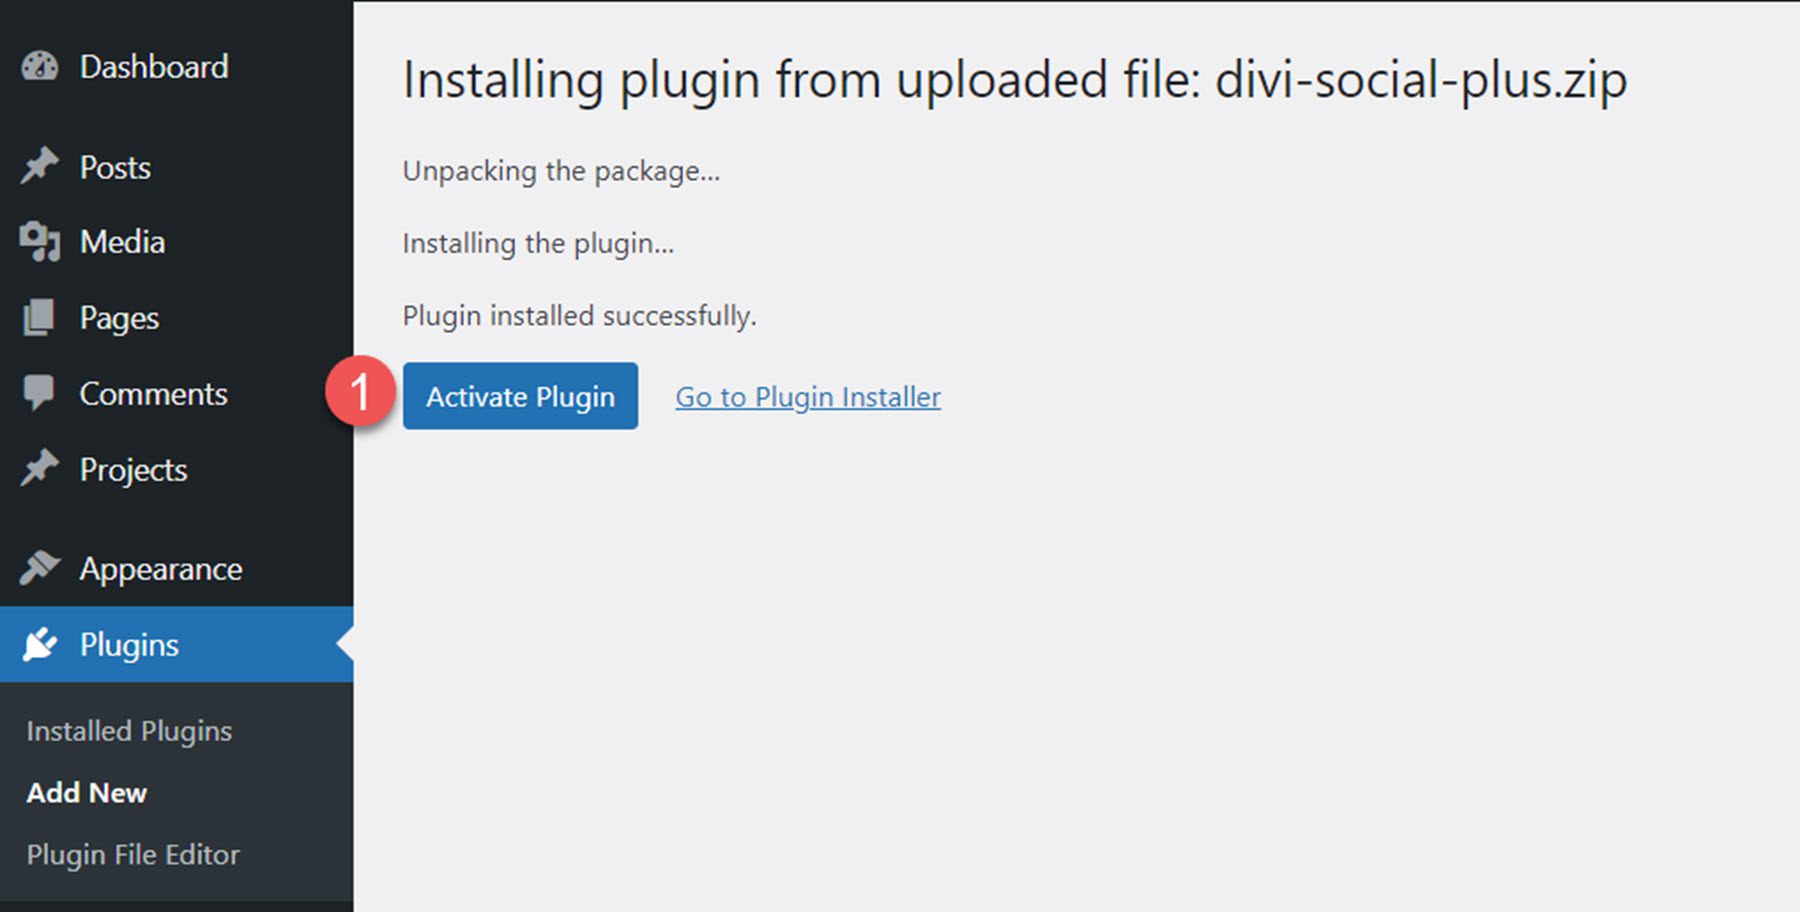Open Plugins via the plug icon
This screenshot has width=1800, height=912.
click(40, 644)
